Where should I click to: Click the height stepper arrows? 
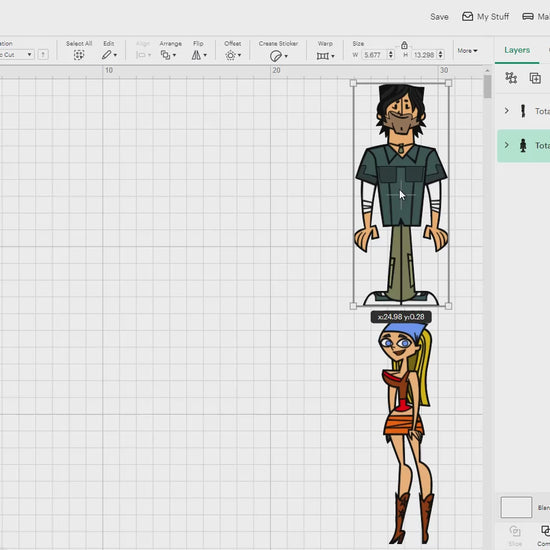441,55
